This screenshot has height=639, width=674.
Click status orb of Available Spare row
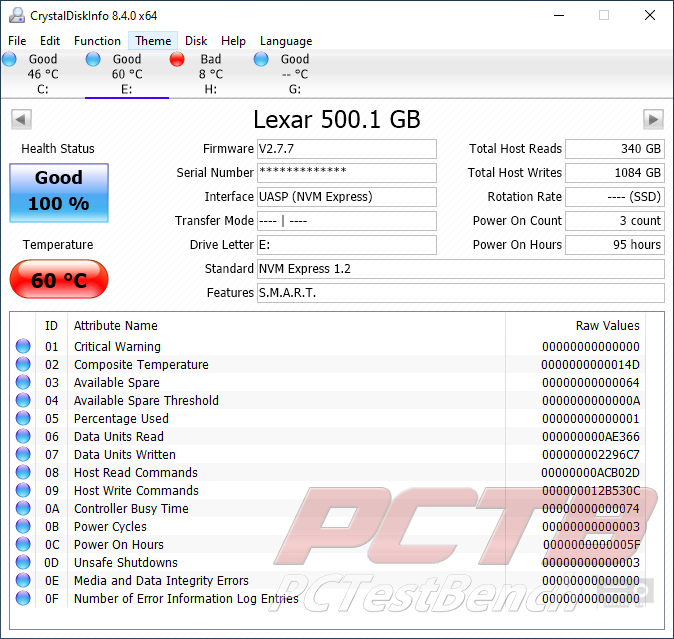point(23,382)
